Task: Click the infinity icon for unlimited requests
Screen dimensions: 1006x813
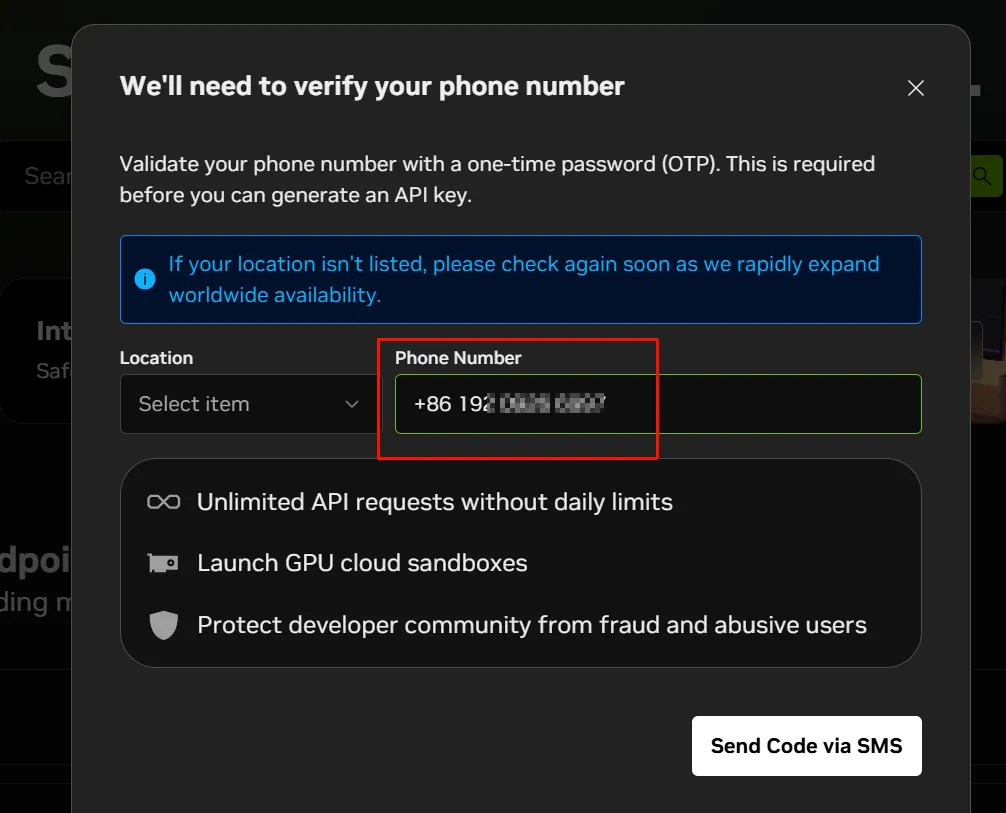Action: 163,502
